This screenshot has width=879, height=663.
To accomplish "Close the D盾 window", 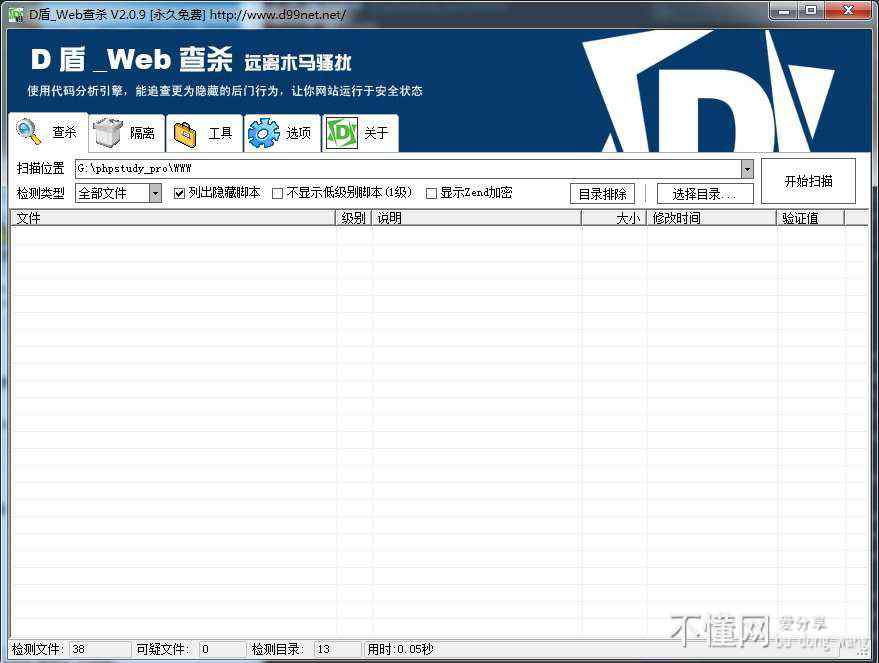I will [848, 11].
